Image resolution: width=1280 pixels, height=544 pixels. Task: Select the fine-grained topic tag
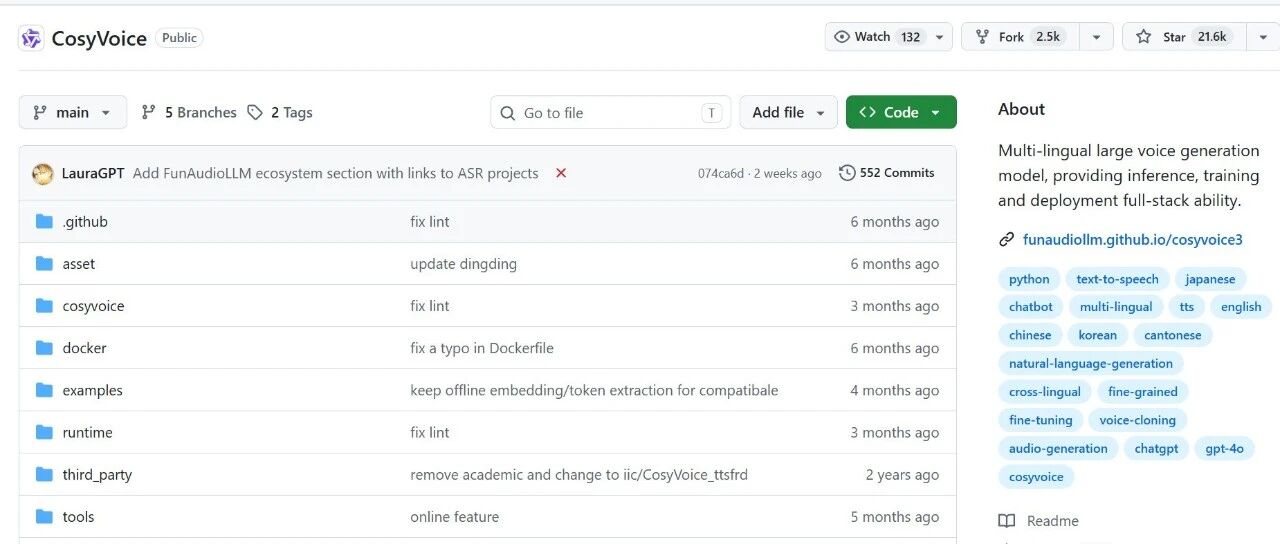tap(1143, 392)
